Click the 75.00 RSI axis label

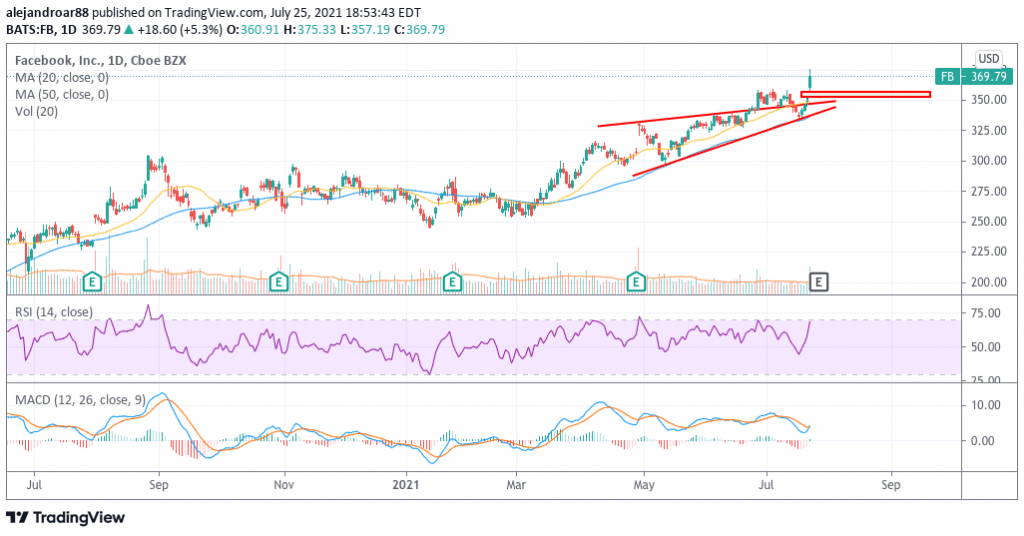pyautogui.click(x=985, y=313)
